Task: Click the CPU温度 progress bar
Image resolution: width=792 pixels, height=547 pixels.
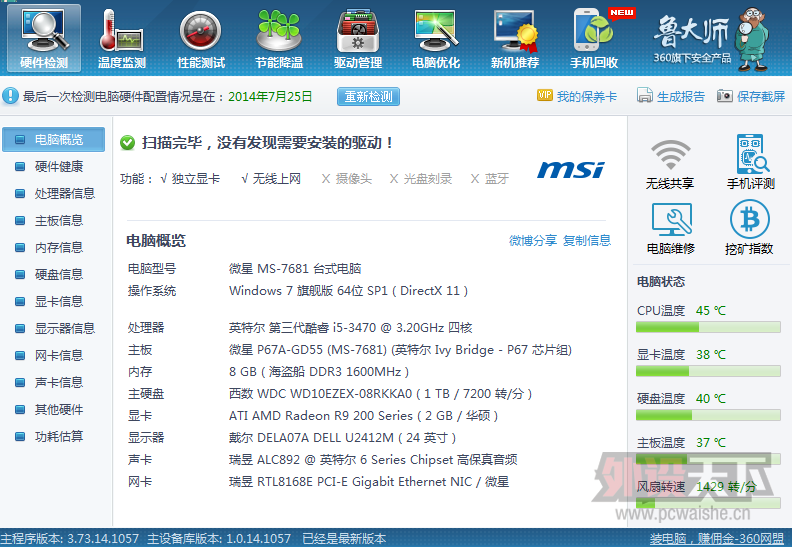Action: [x=708, y=327]
